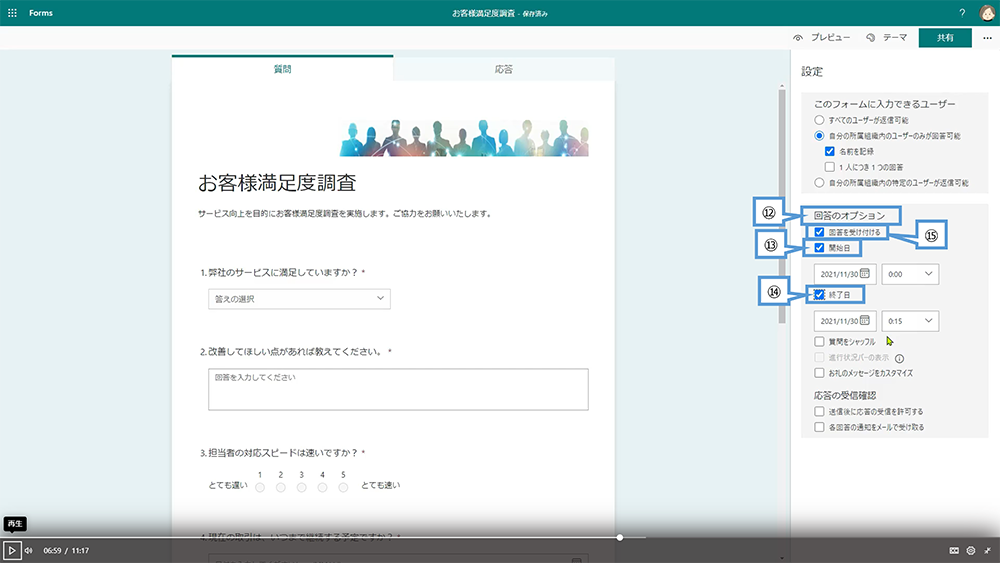Viewport: 1000px width, 563px height.
Task: Open the more options ellipsis menu
Action: click(x=987, y=38)
